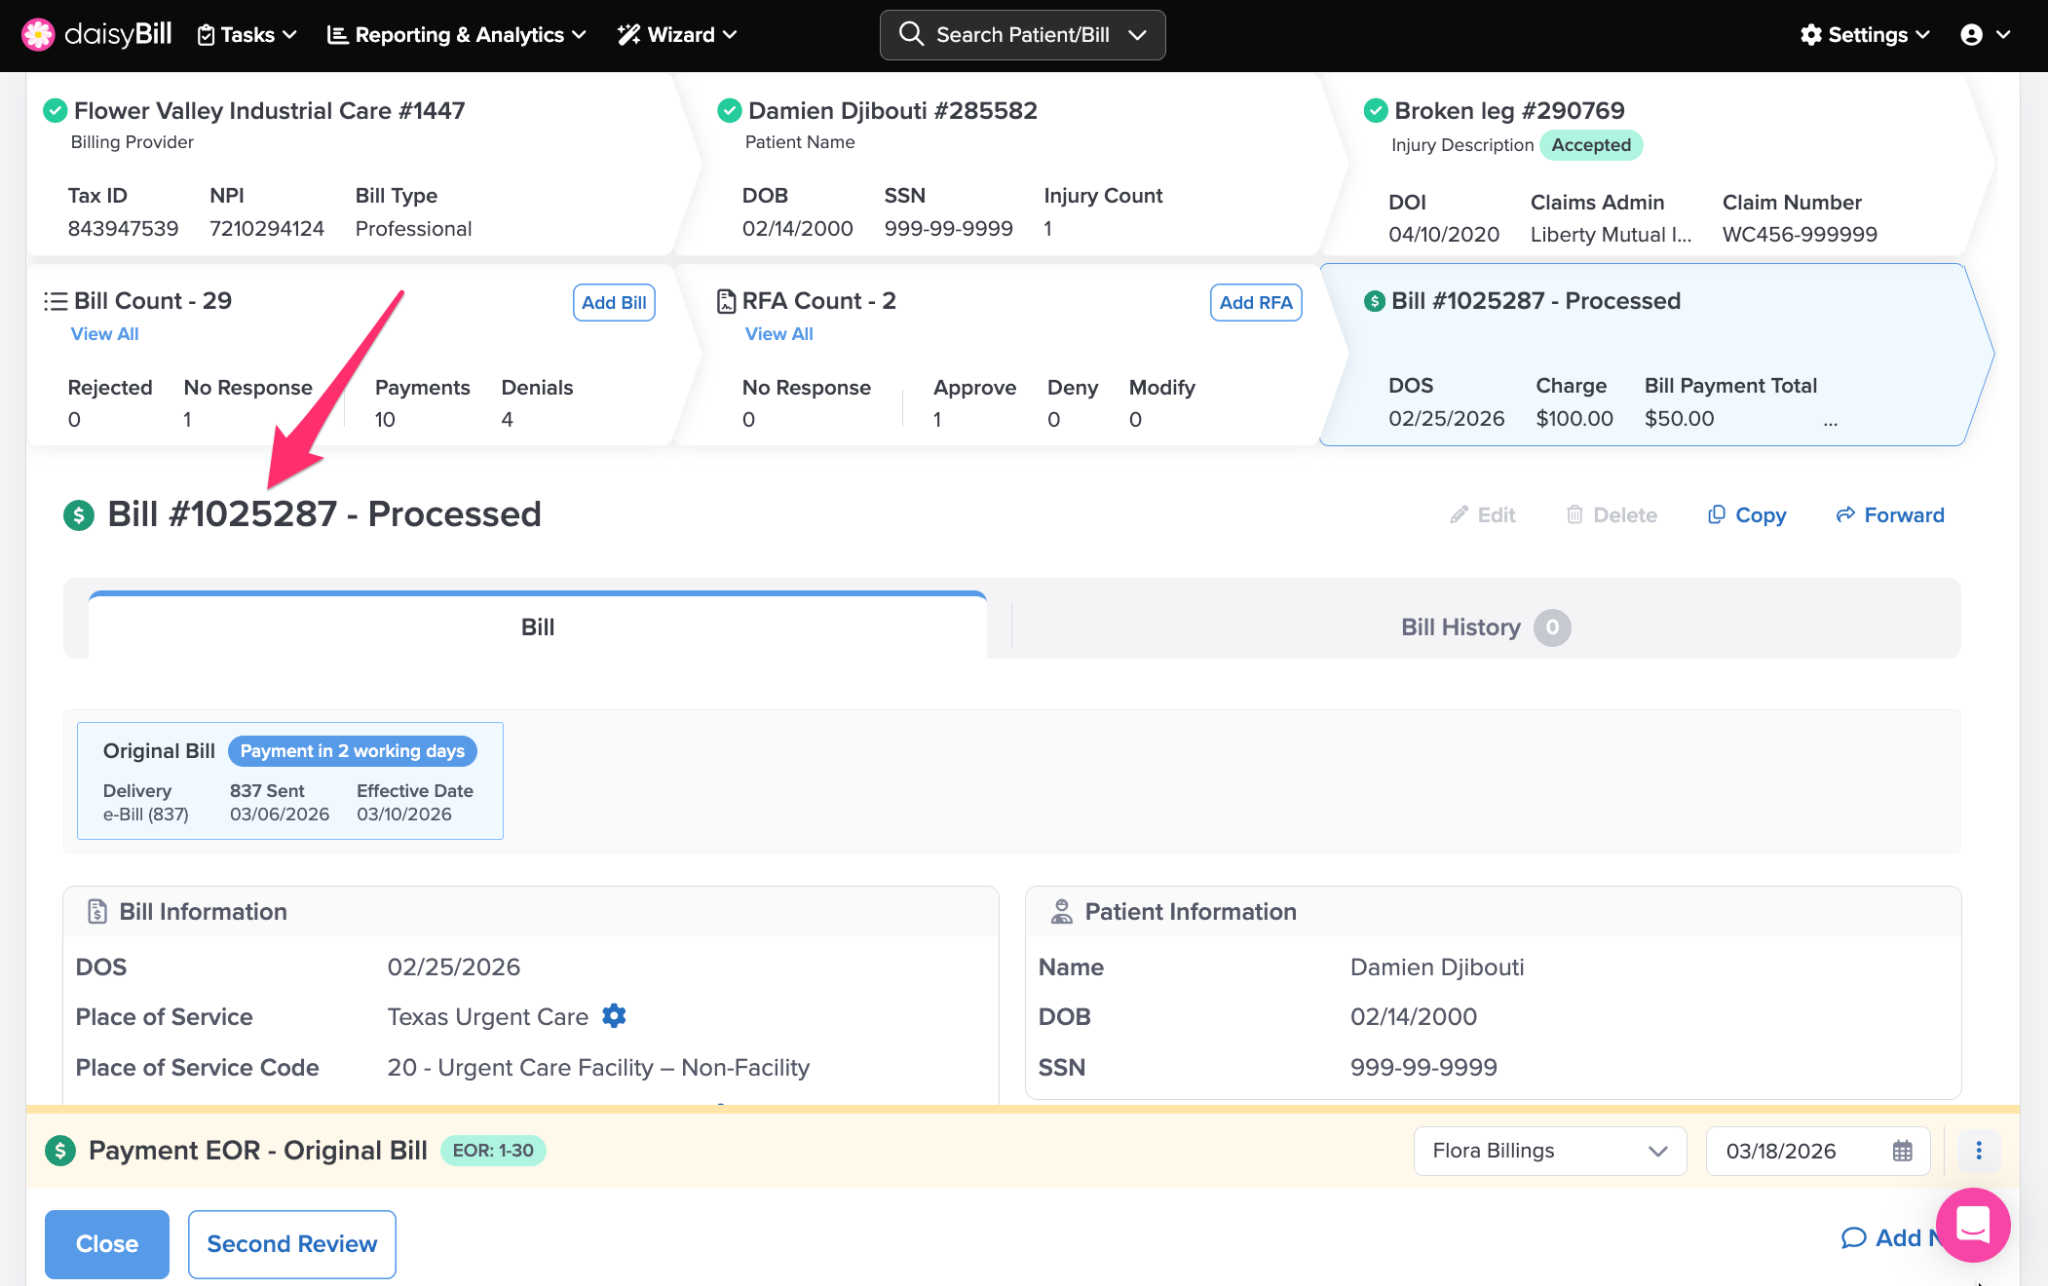Click the Place of Service gear icon
2048x1286 pixels.
pyautogui.click(x=614, y=1016)
